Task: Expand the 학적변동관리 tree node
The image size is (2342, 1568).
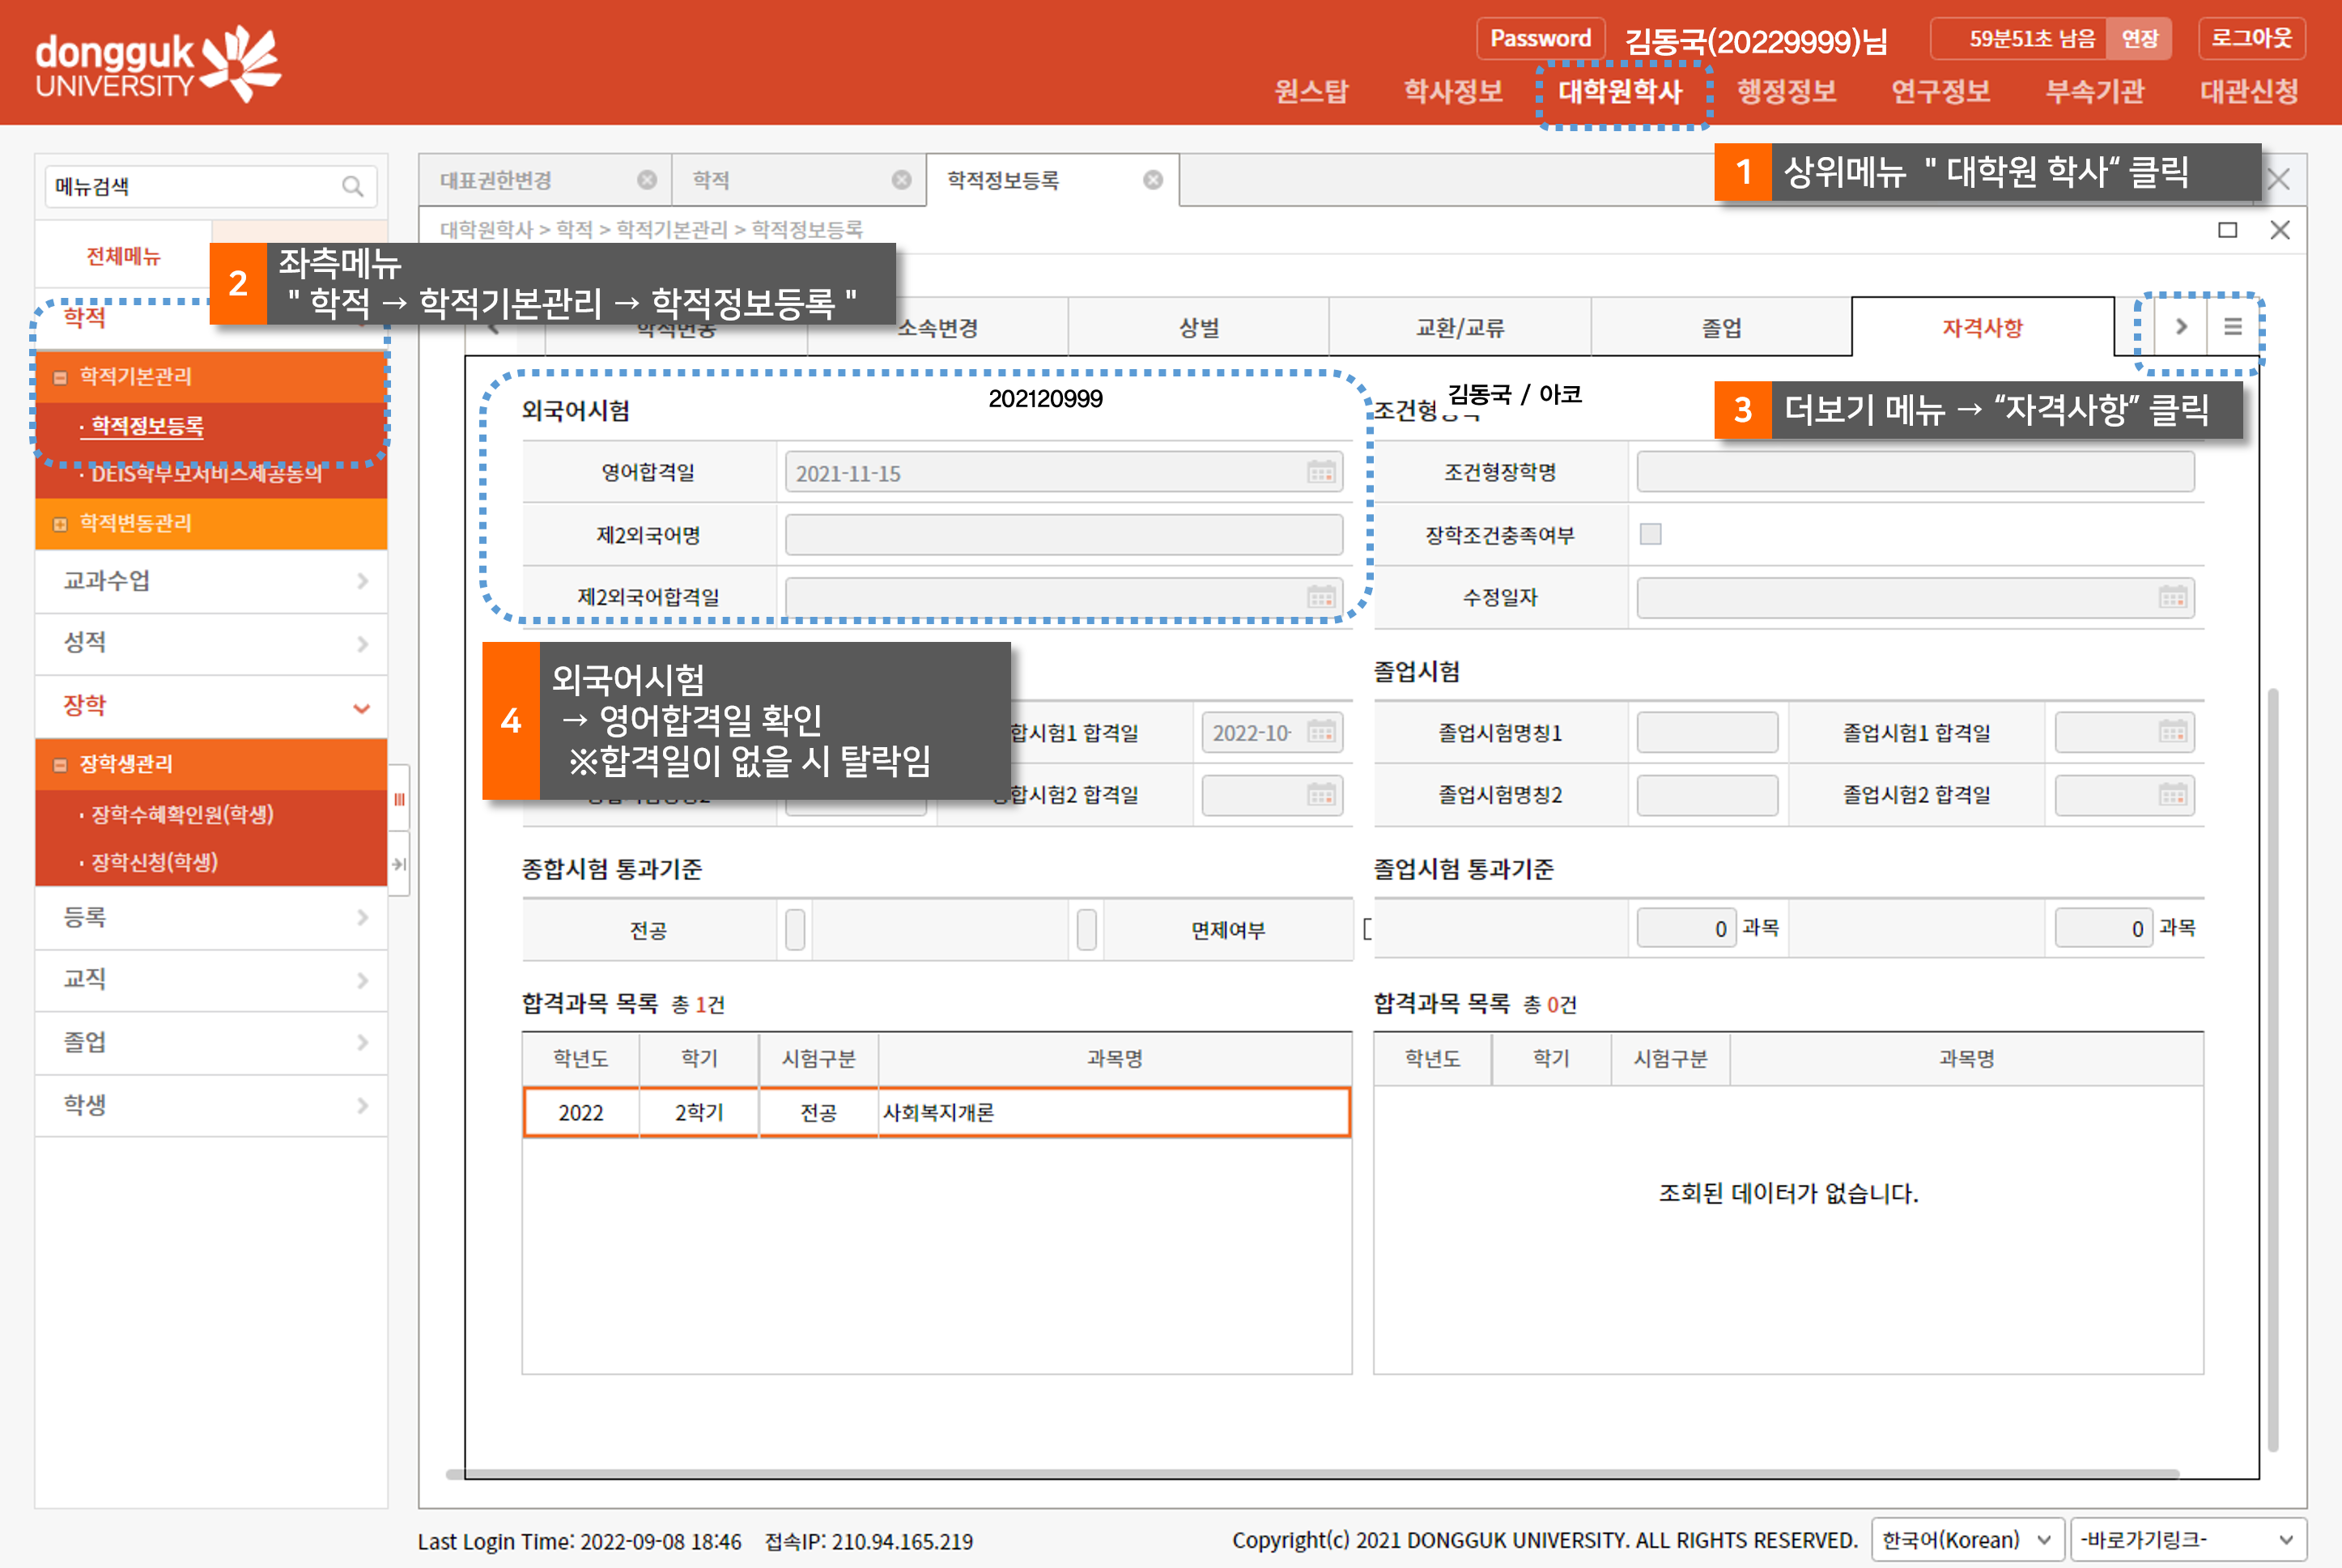Action: 60,524
